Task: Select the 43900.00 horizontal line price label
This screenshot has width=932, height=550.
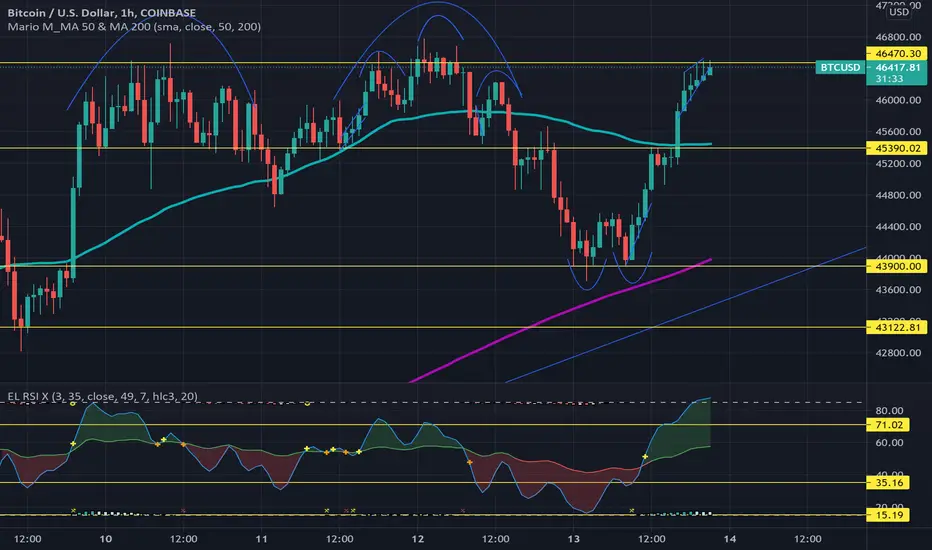Action: (x=898, y=266)
